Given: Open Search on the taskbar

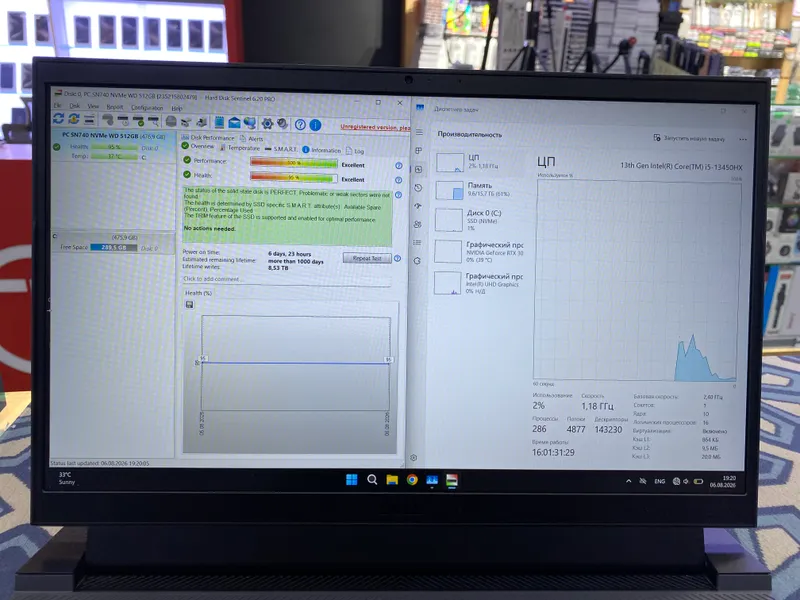Looking at the screenshot, I should pyautogui.click(x=372, y=480).
